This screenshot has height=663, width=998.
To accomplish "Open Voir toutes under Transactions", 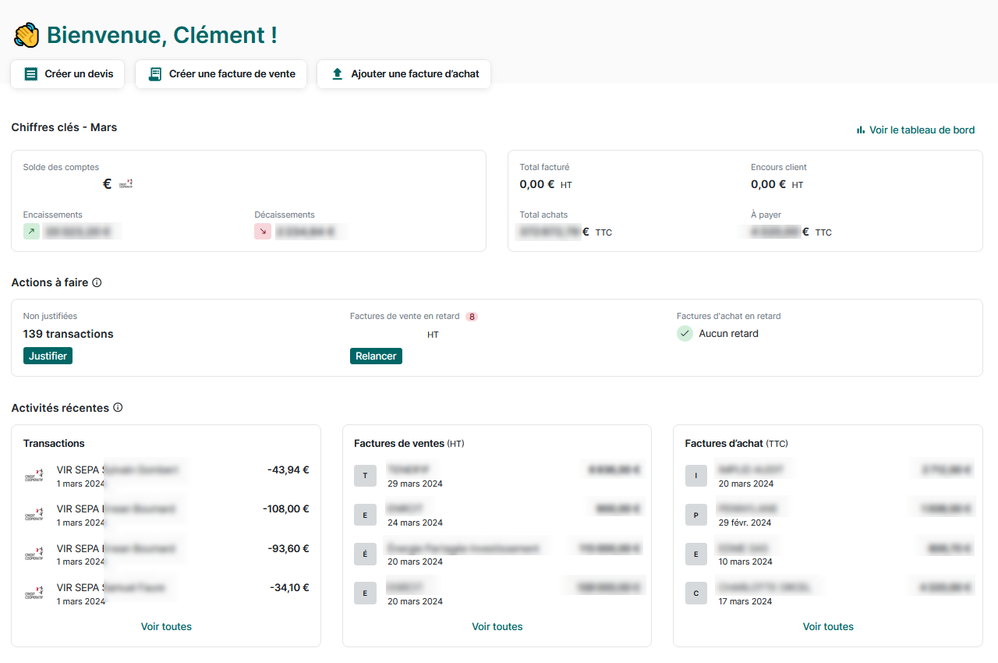I will [x=166, y=627].
